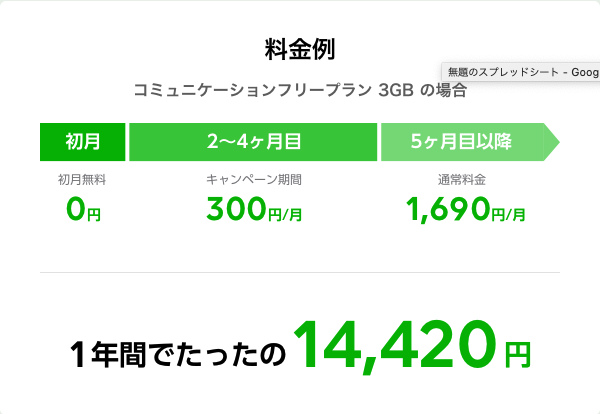Click the 5ヶ月目以降 arrow segment

tap(470, 142)
